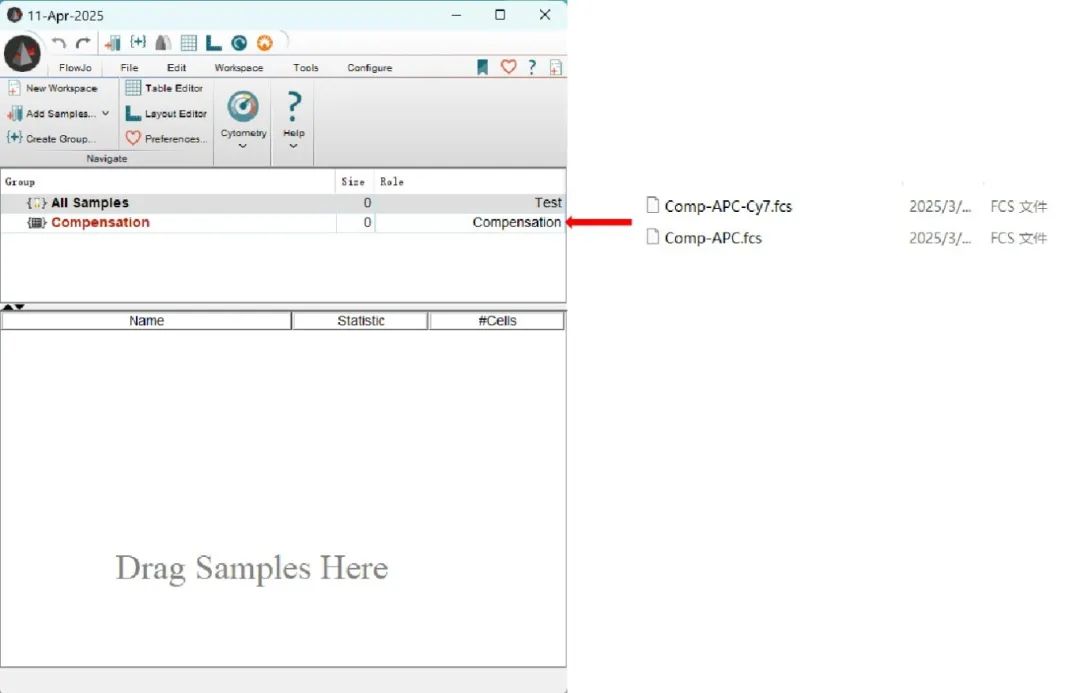This screenshot has height=693, width=1080.
Task: Click the FlowJo round logo button
Action: (22, 52)
